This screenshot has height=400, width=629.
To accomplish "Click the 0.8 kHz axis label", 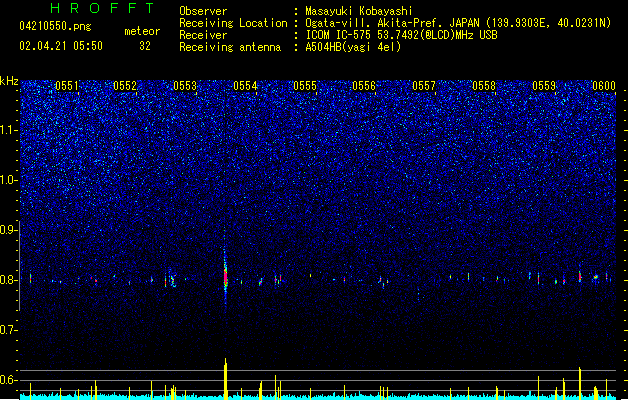I will [8, 280].
